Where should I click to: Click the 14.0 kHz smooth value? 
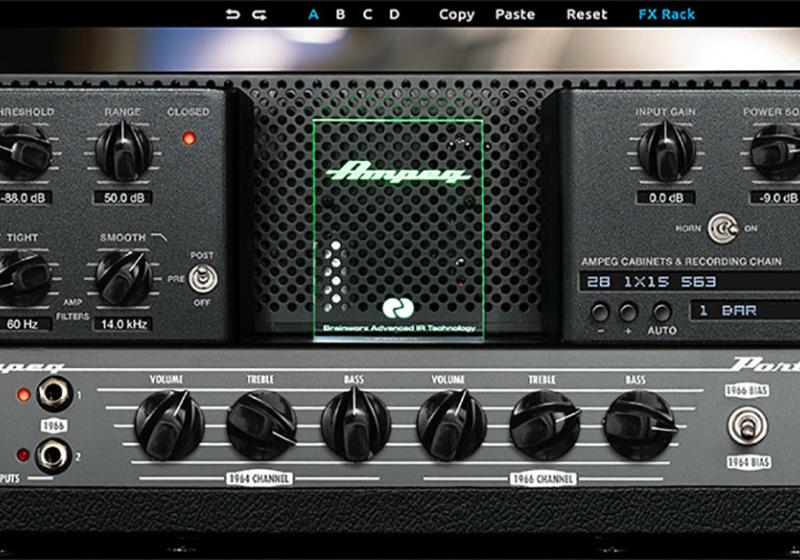pyautogui.click(x=123, y=324)
